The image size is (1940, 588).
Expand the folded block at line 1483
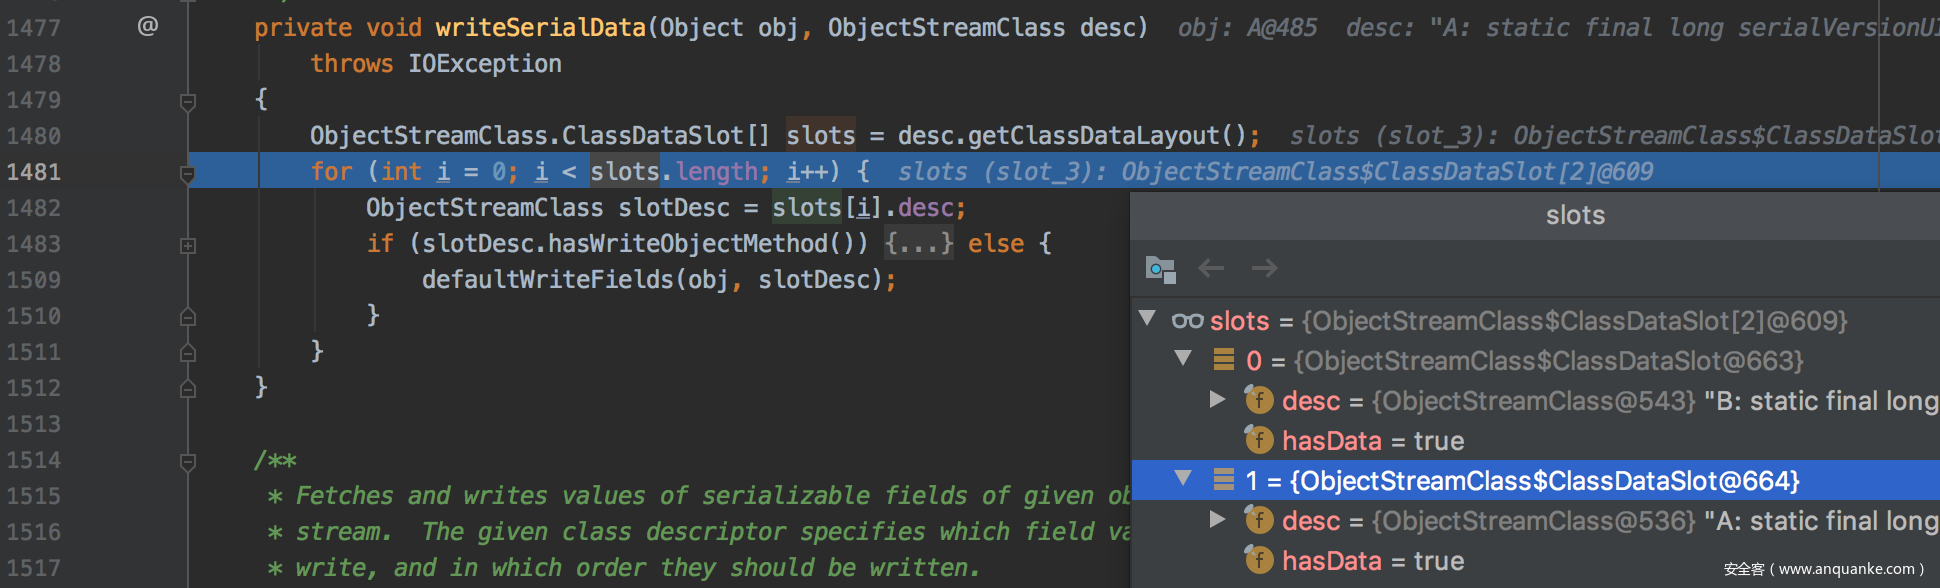click(x=187, y=245)
